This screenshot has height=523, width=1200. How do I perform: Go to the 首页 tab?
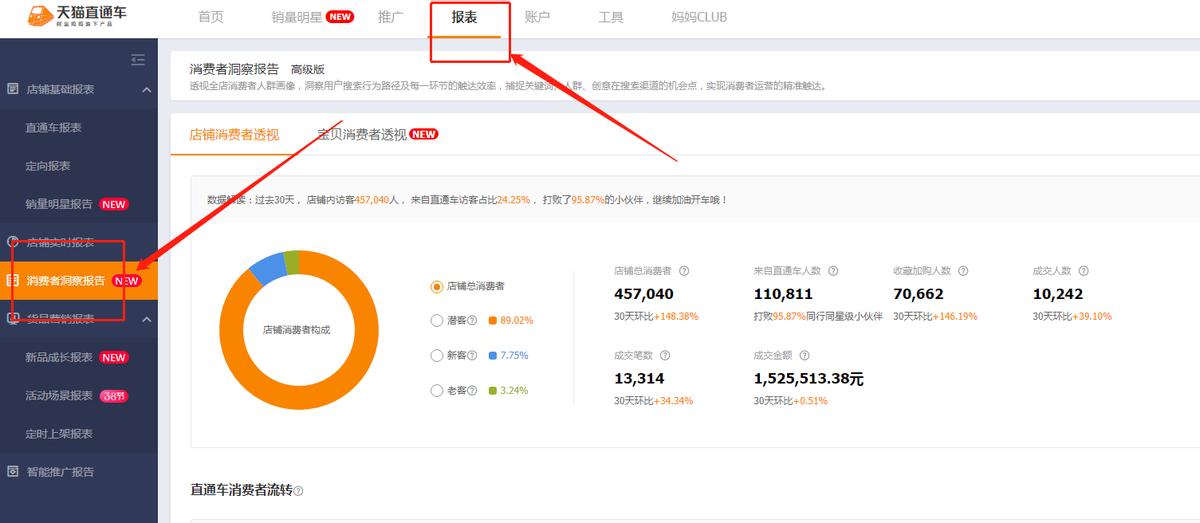211,17
